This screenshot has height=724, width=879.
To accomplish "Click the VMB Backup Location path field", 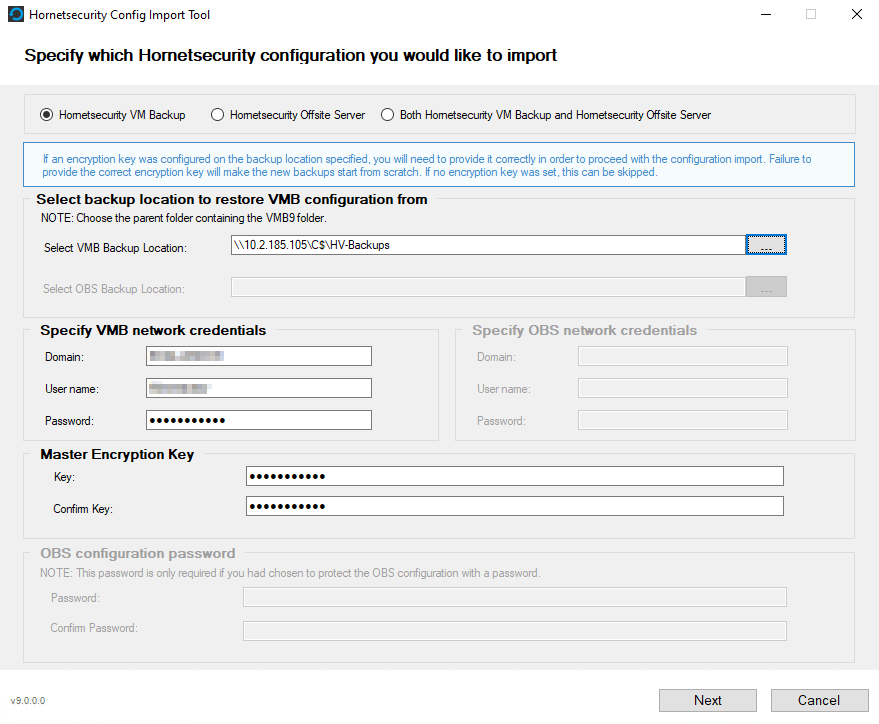I will (487, 245).
